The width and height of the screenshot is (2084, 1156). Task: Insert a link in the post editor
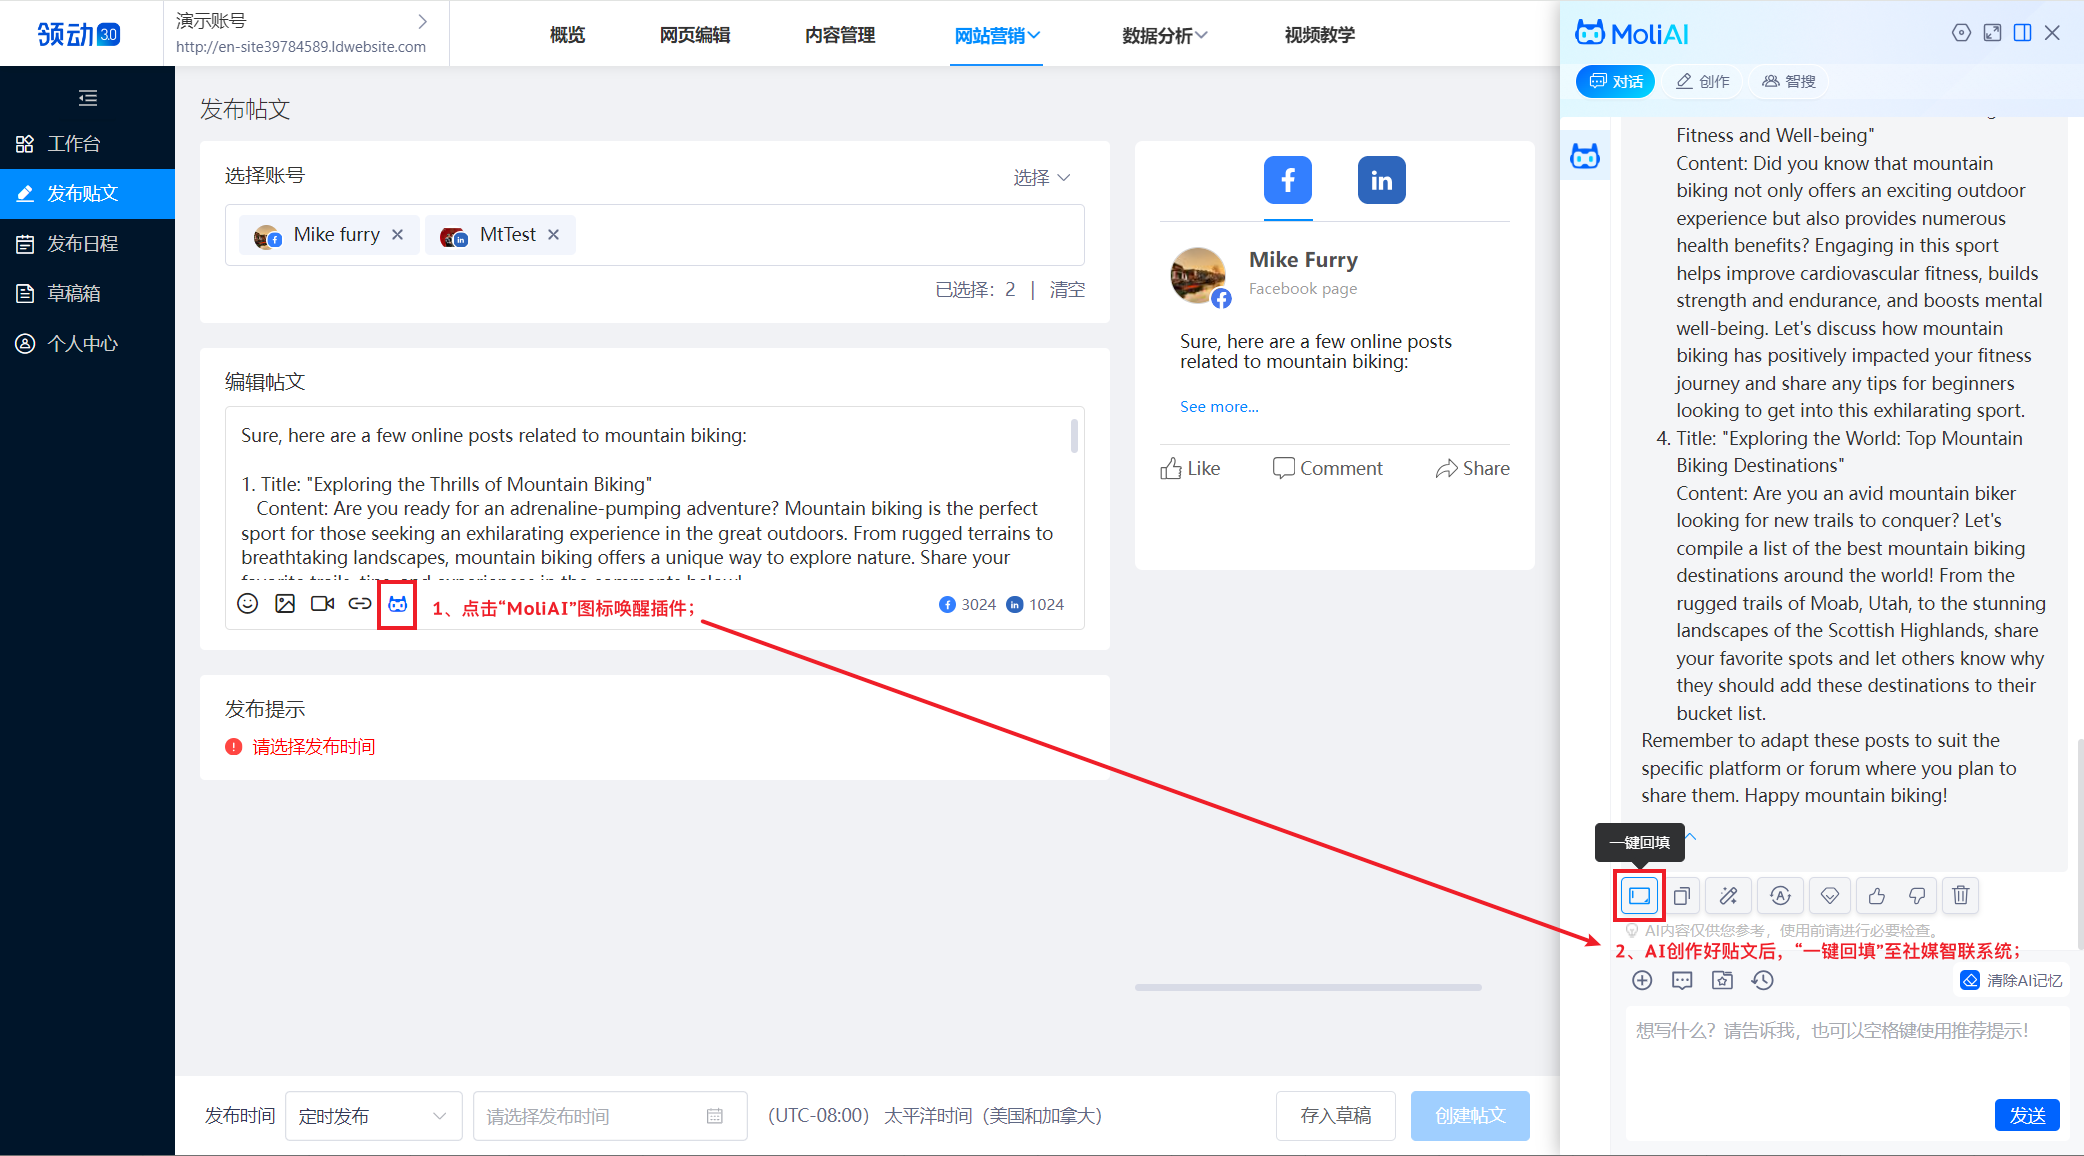(x=360, y=604)
